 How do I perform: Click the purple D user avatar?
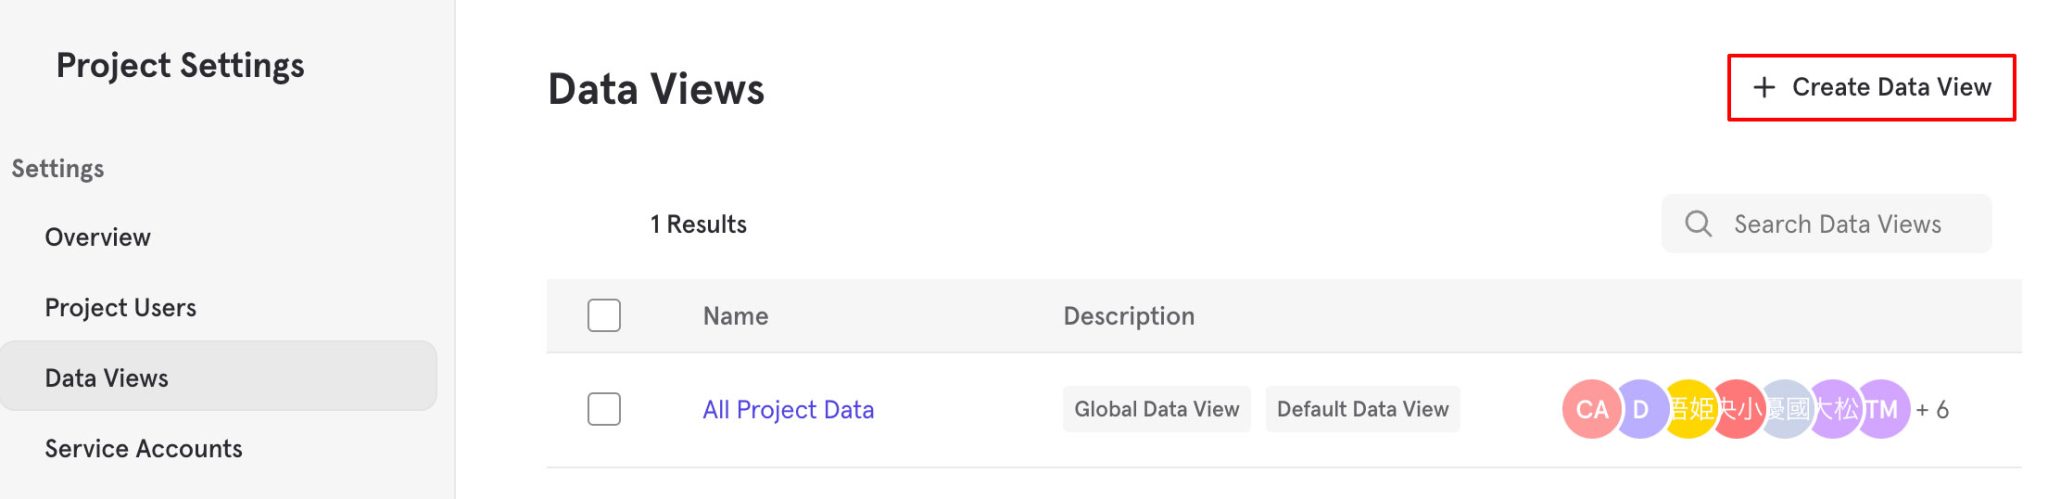[1640, 409]
